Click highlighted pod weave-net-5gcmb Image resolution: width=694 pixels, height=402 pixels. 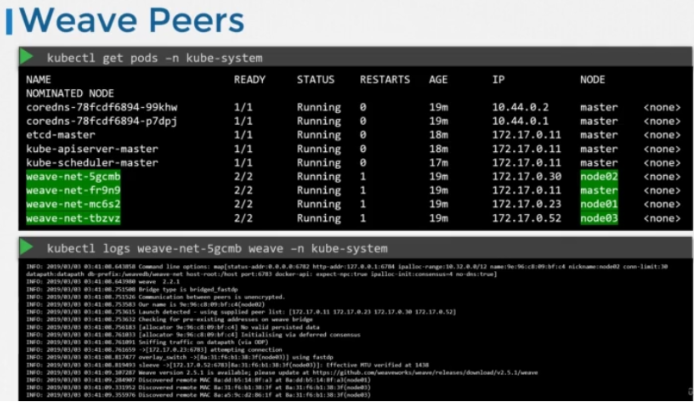pos(73,177)
